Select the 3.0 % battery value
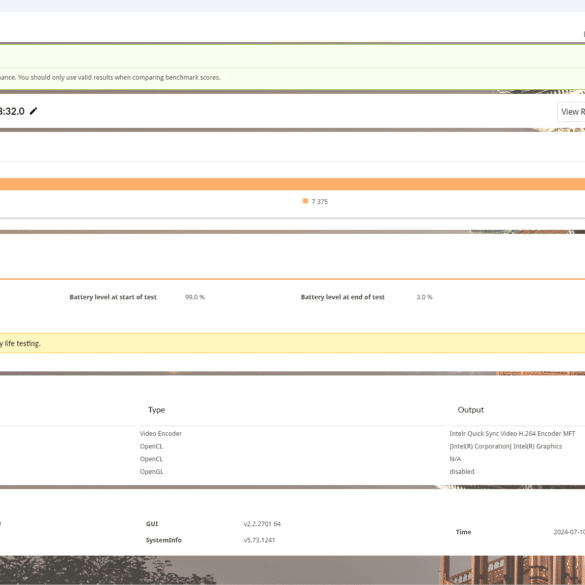Image resolution: width=585 pixels, height=585 pixels. (x=424, y=297)
